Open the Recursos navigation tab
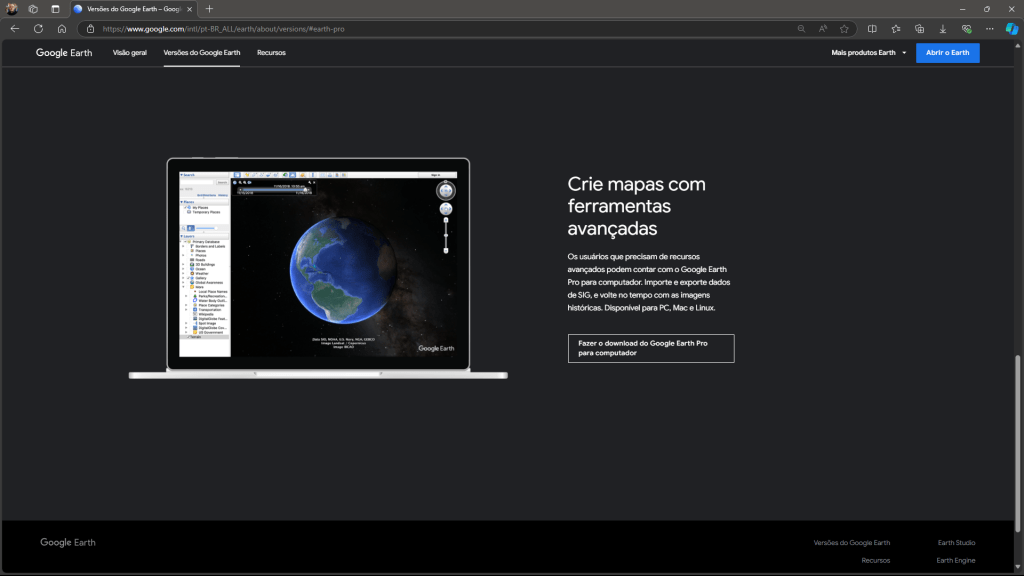This screenshot has width=1024, height=576. point(271,52)
